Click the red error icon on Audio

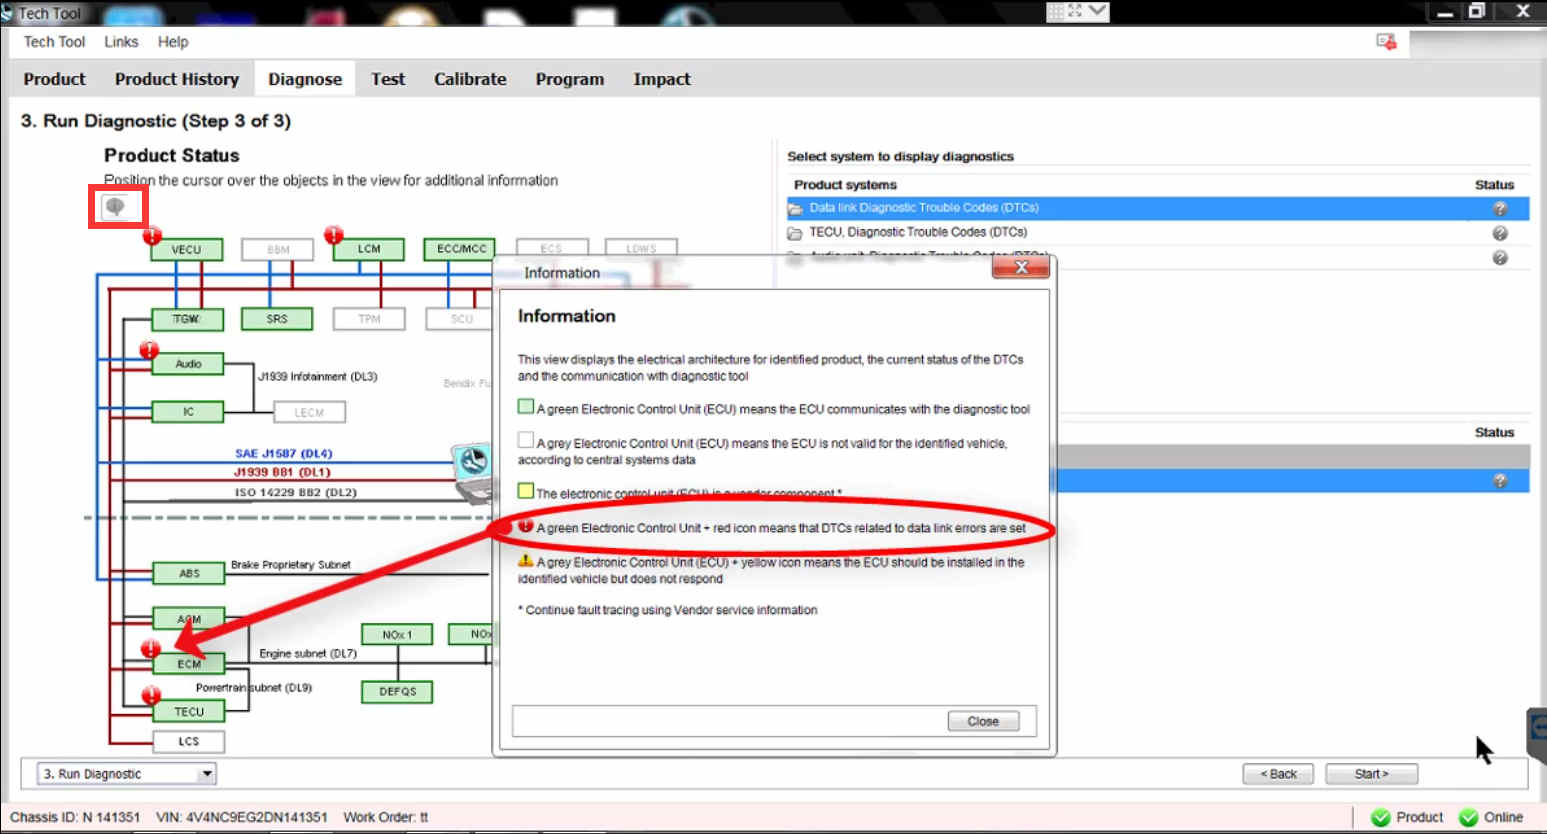pos(149,350)
